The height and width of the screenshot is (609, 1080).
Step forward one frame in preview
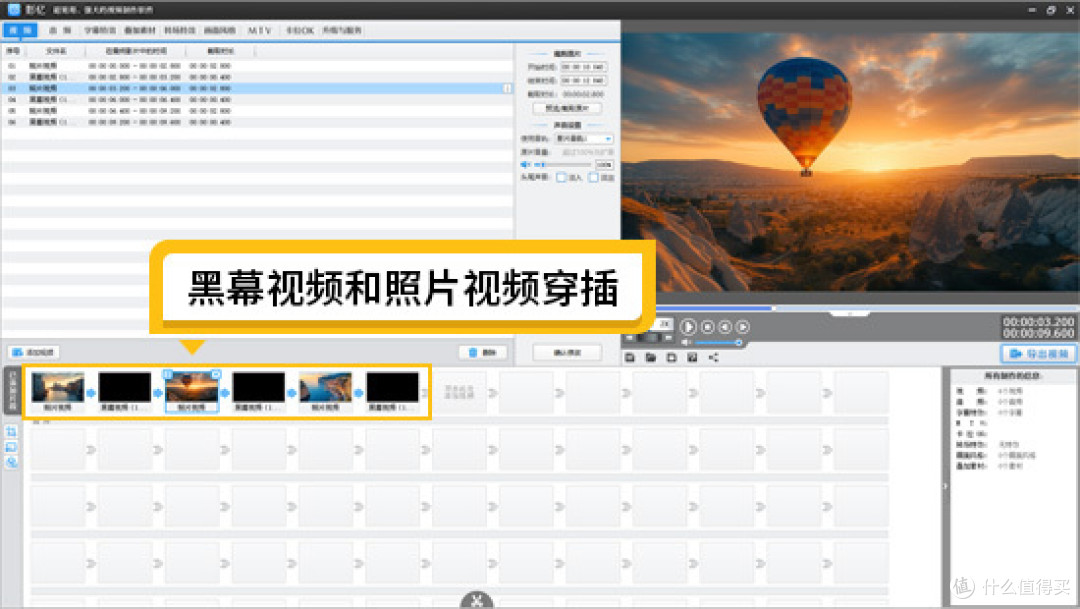[x=742, y=327]
